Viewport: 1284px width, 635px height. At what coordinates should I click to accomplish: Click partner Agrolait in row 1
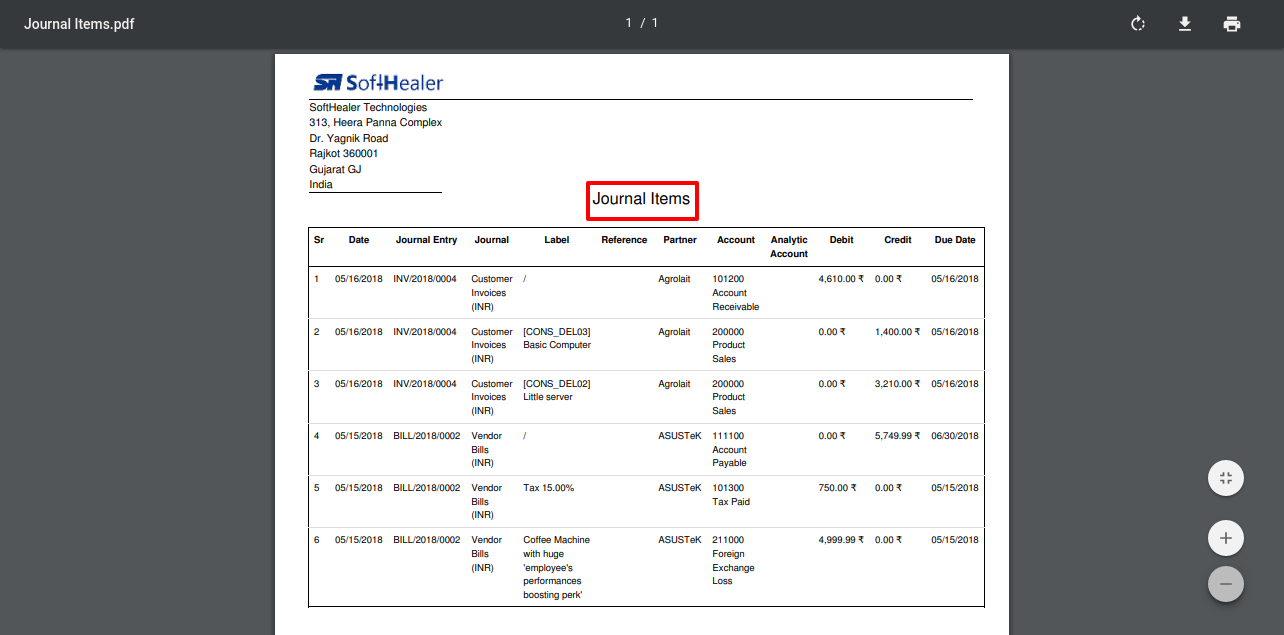[x=675, y=279]
